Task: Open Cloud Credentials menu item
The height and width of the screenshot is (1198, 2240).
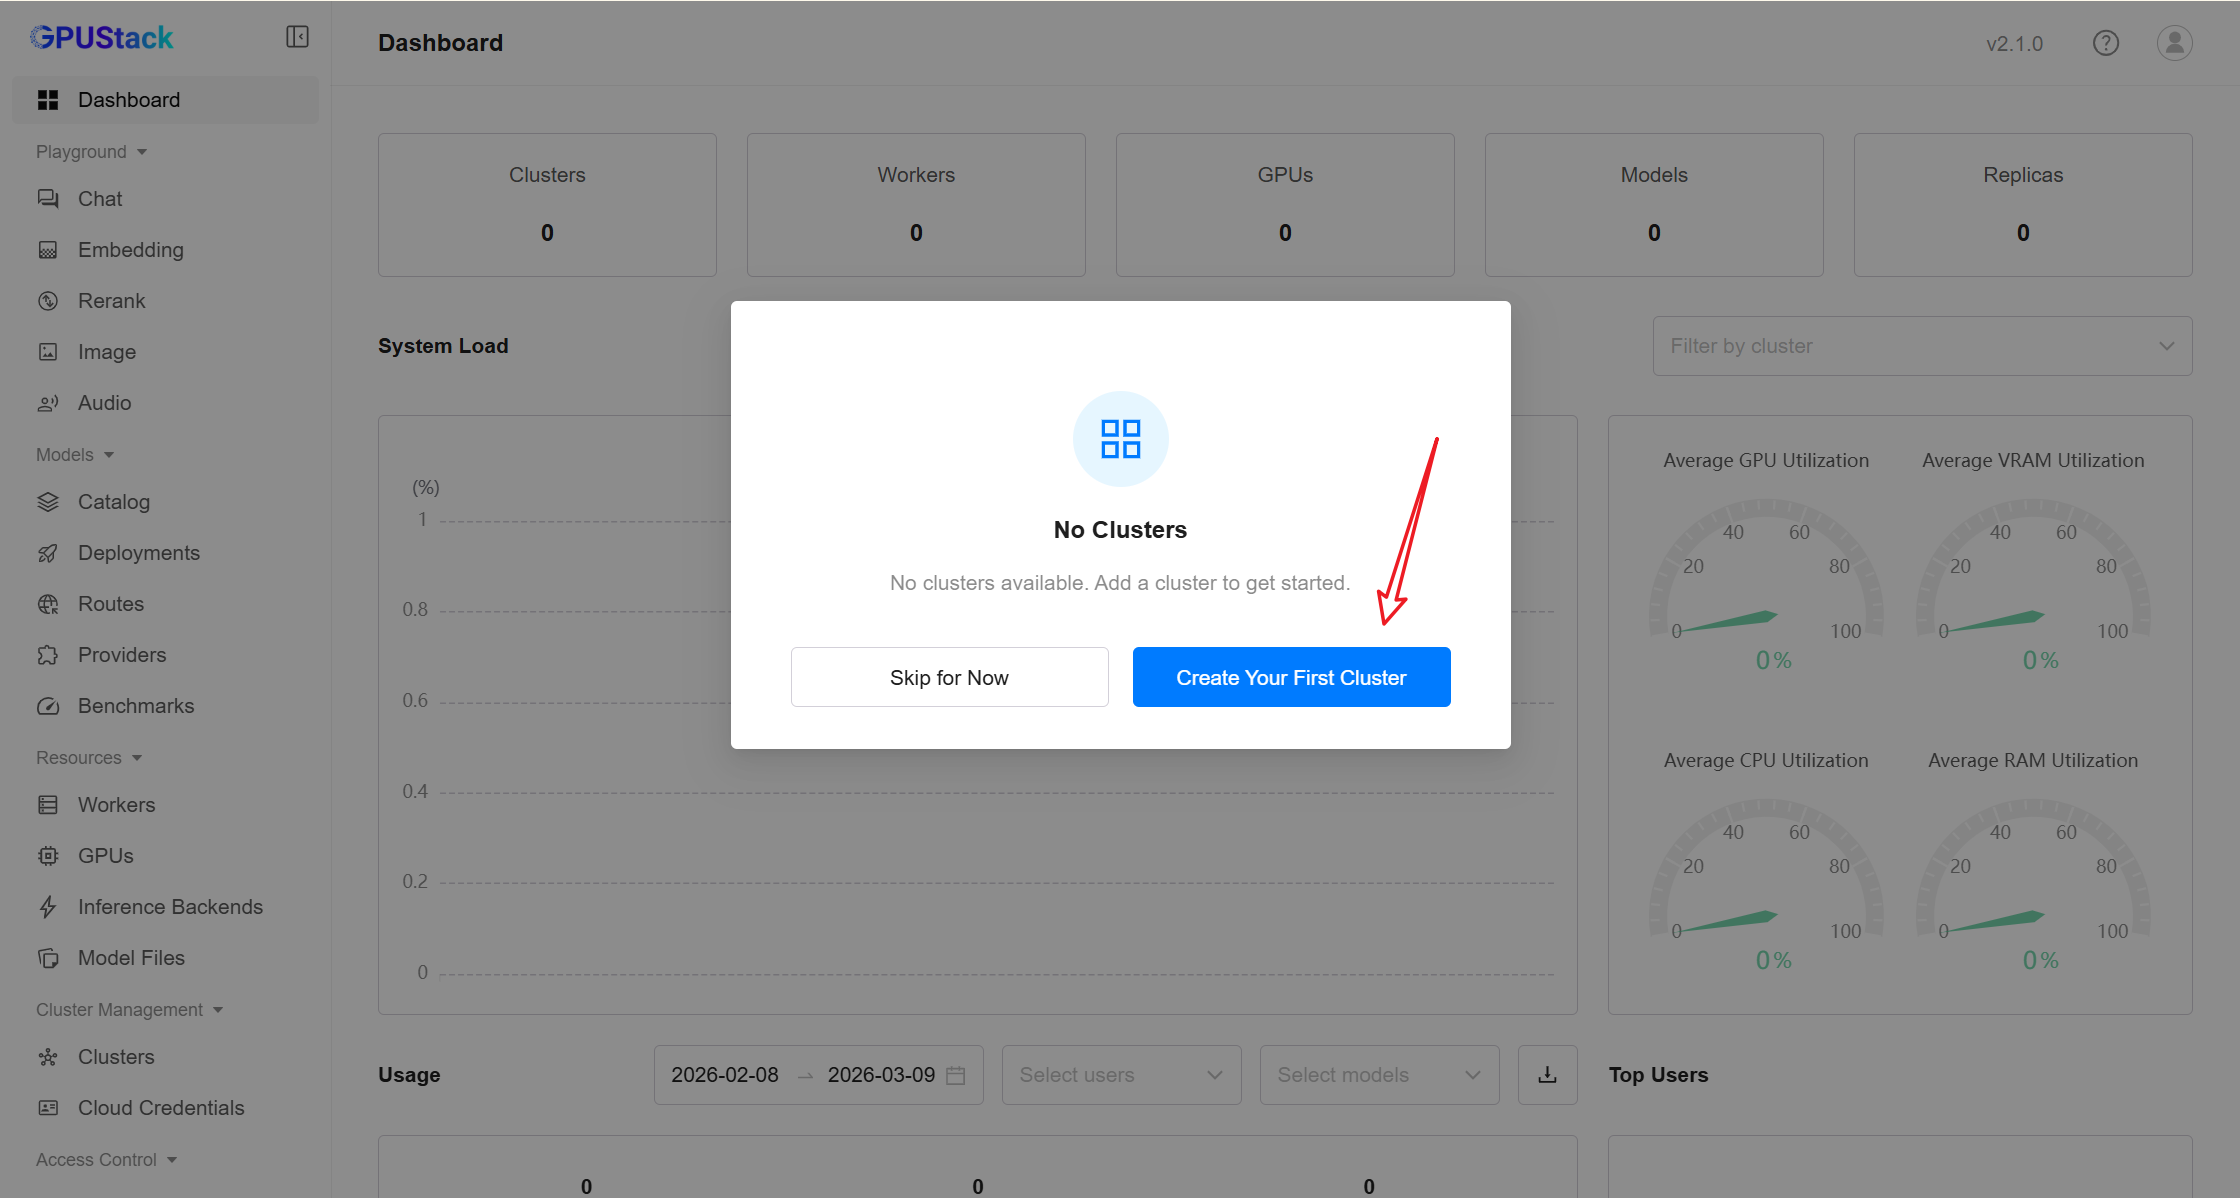Action: [161, 1108]
